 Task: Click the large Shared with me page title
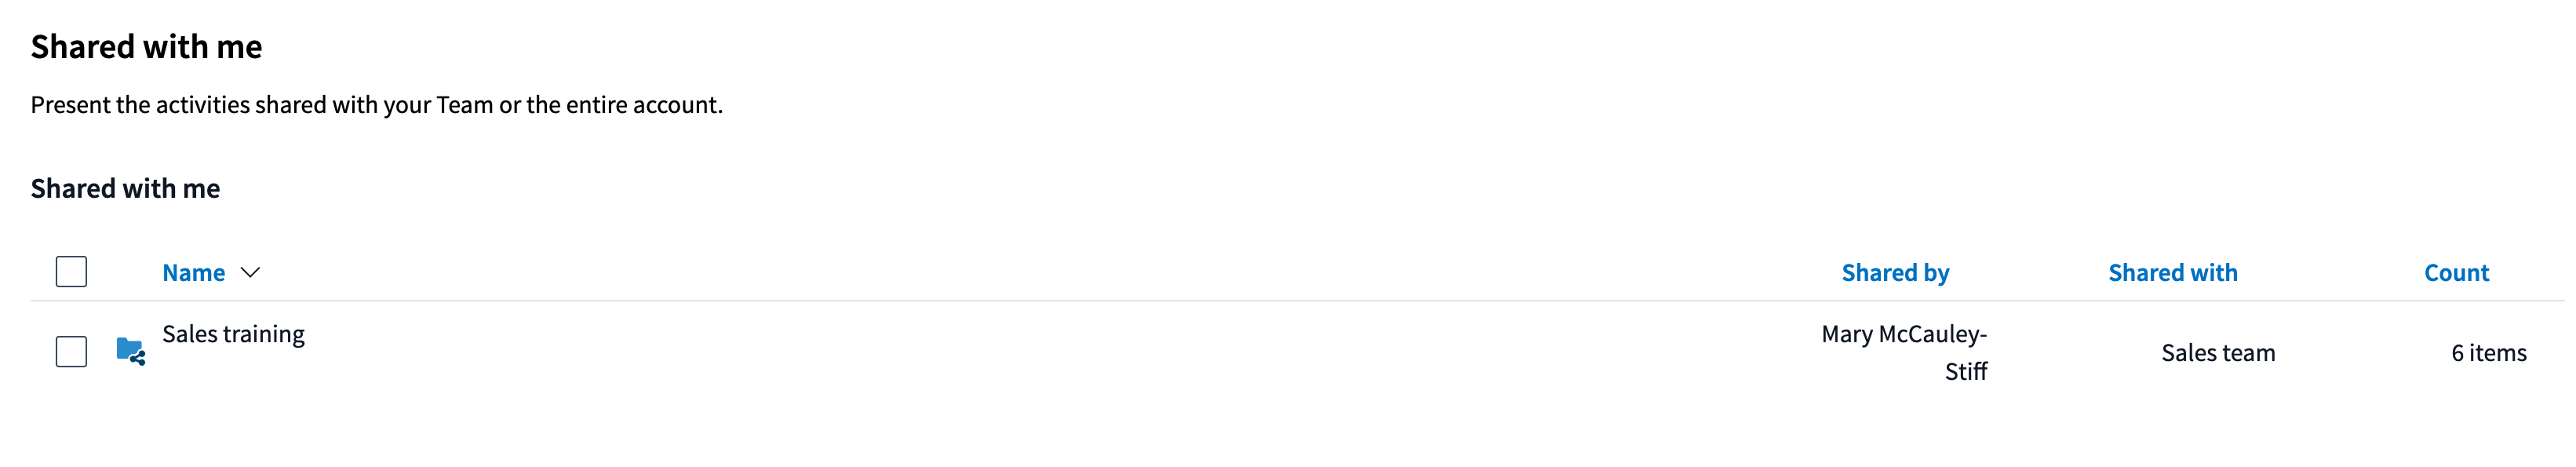[x=146, y=47]
